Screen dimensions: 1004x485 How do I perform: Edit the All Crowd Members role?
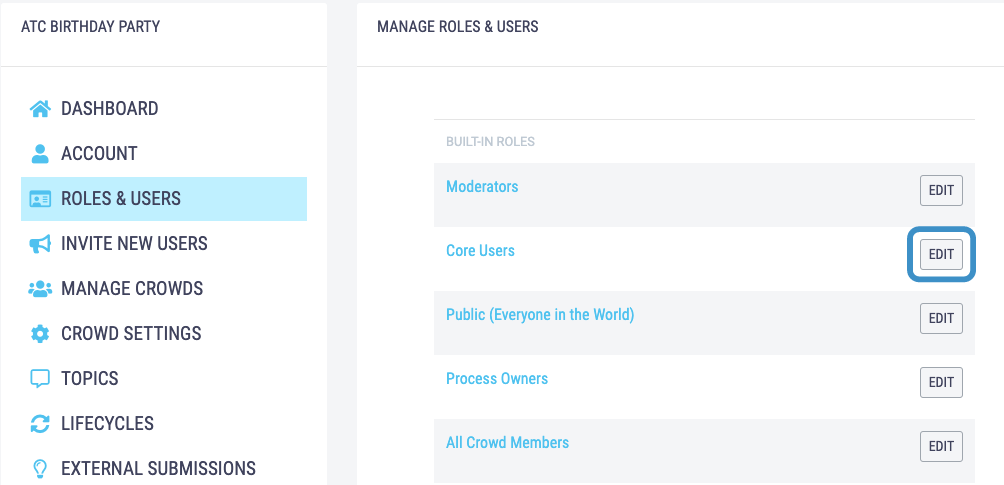(x=941, y=447)
